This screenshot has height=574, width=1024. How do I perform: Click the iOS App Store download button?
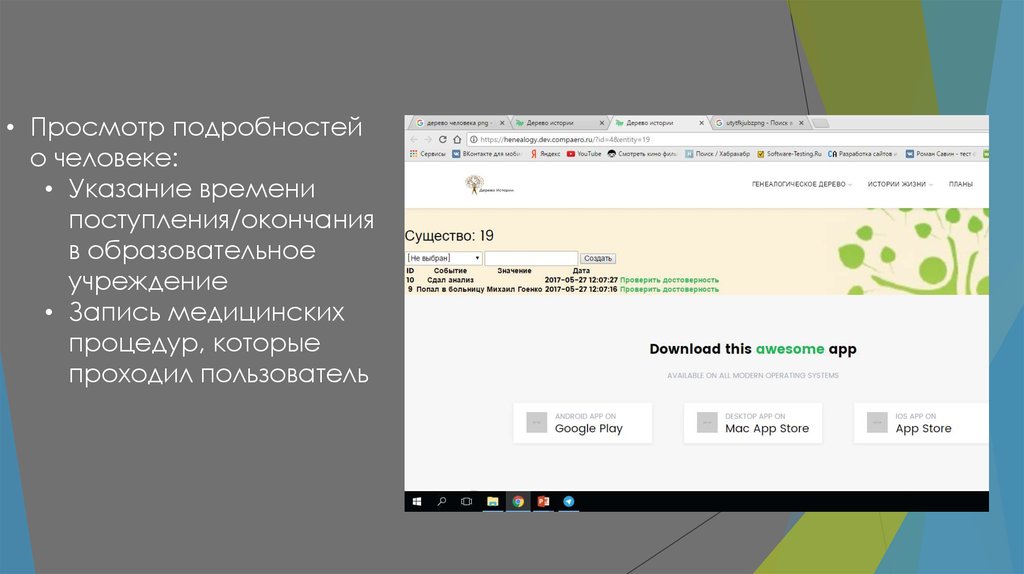click(x=921, y=423)
